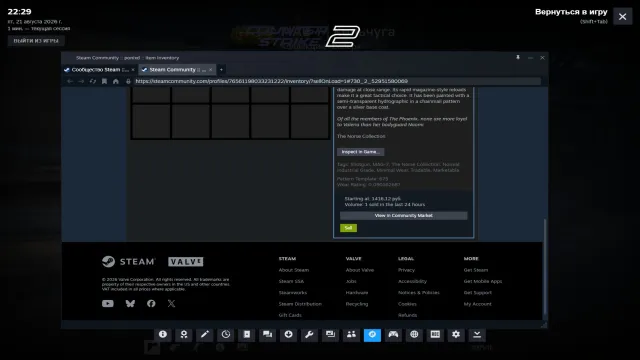Reload the page with refresh icon
The image size is (640, 360).
pos(93,81)
